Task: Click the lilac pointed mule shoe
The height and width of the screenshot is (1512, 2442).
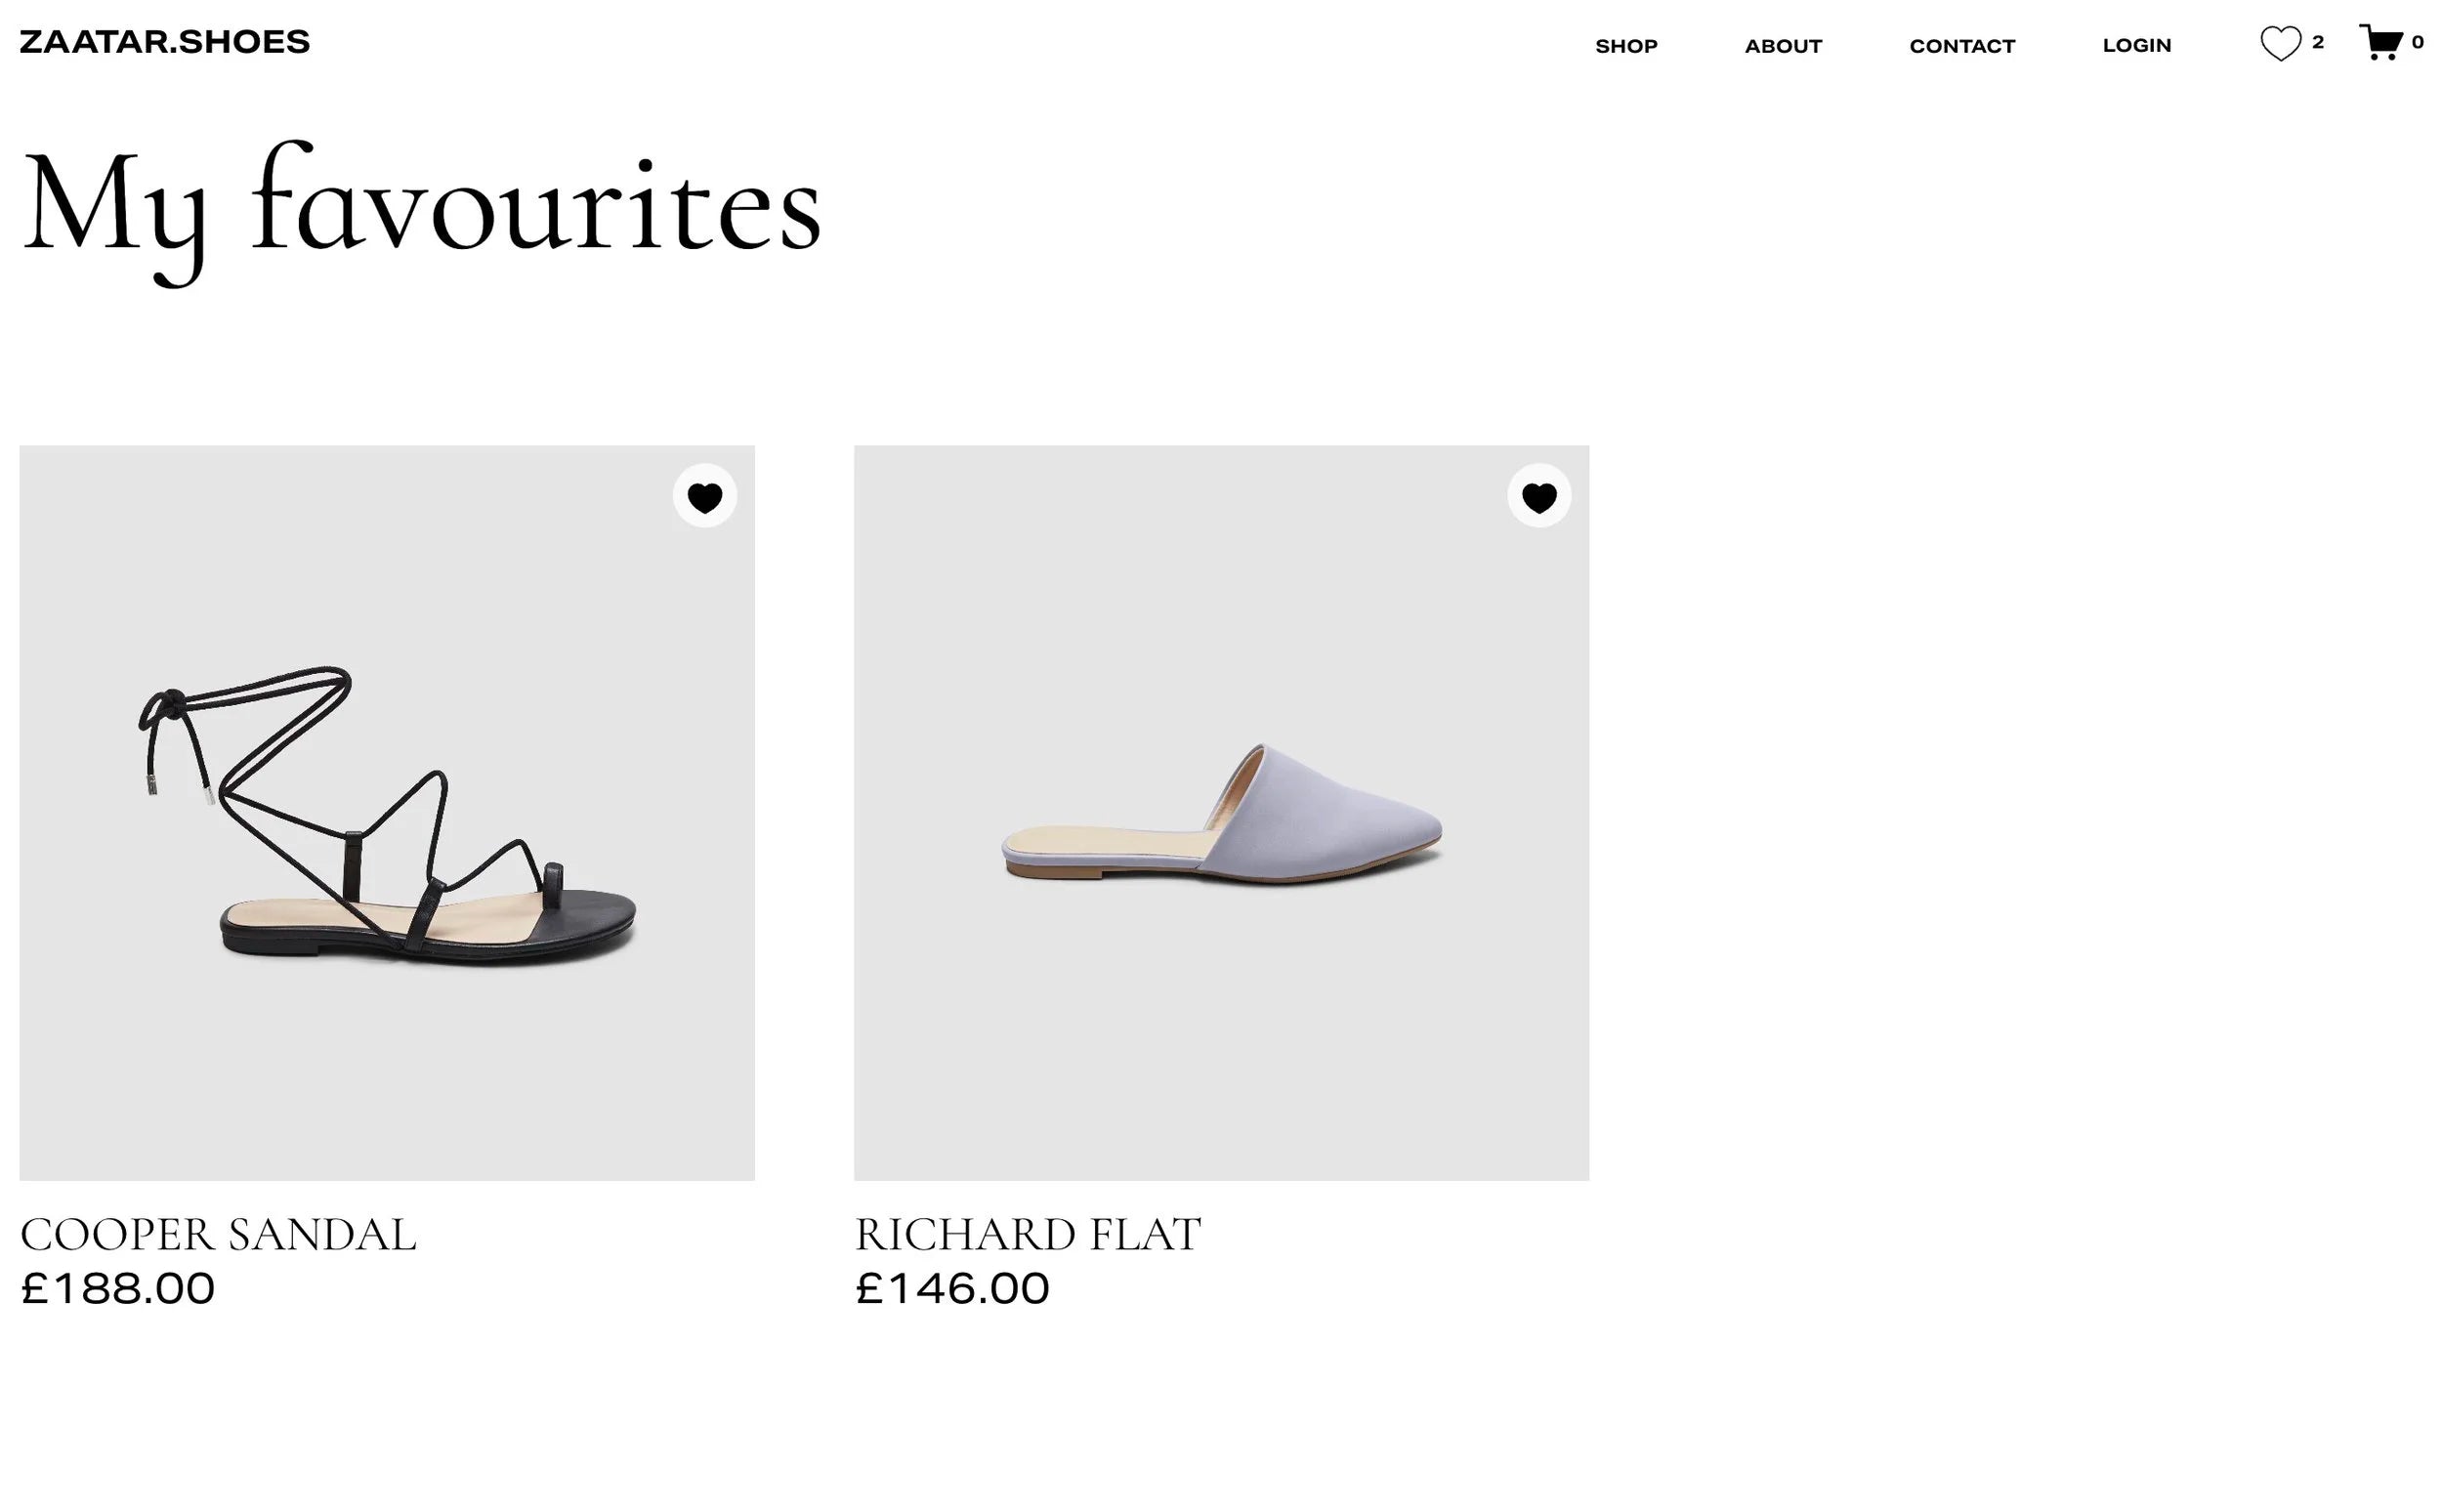Action: click(x=1222, y=813)
